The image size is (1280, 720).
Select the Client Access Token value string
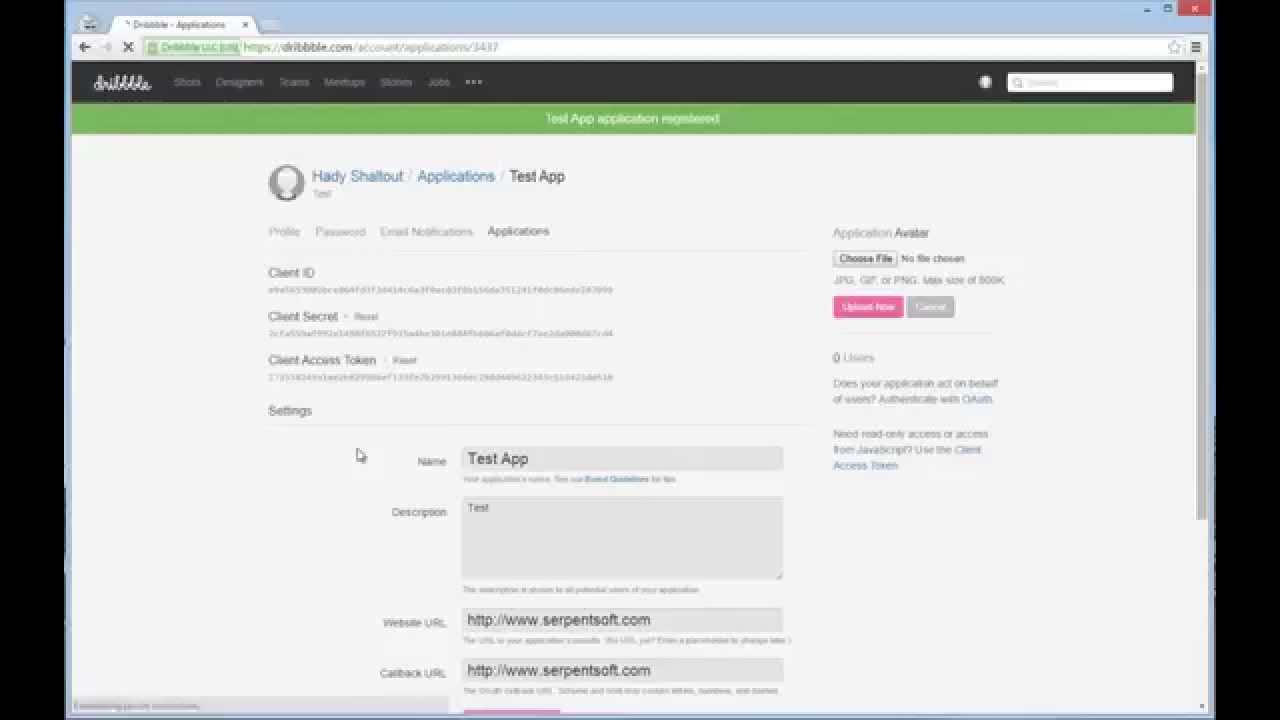440,377
